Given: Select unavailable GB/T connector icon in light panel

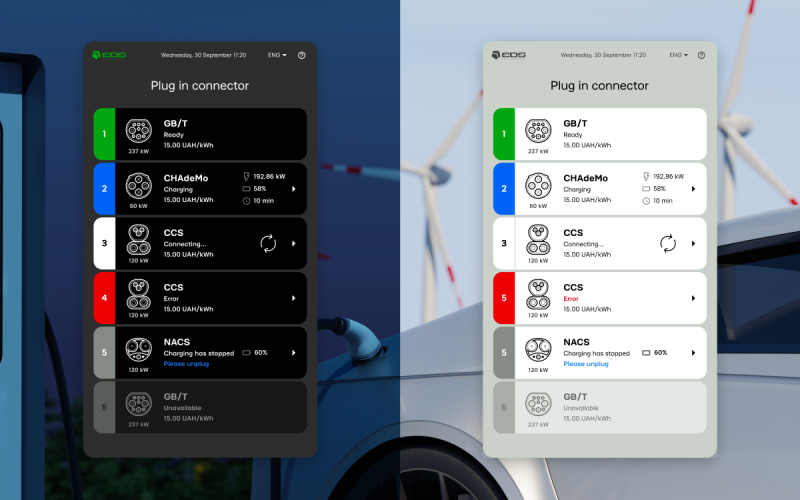Looking at the screenshot, I should pyautogui.click(x=538, y=404).
